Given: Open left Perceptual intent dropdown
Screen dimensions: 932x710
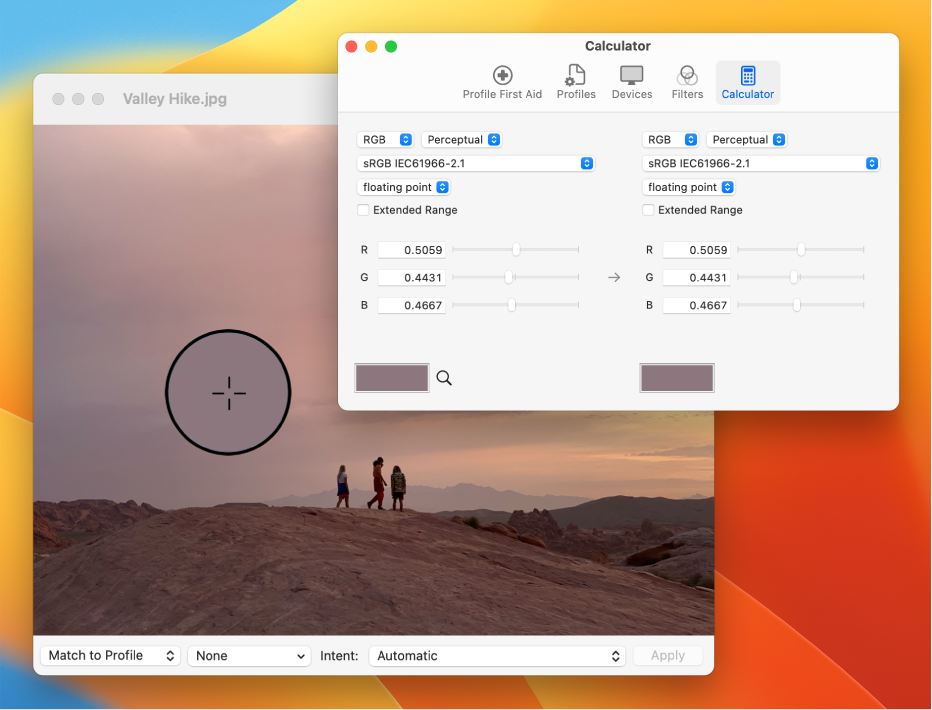Looking at the screenshot, I should point(461,140).
